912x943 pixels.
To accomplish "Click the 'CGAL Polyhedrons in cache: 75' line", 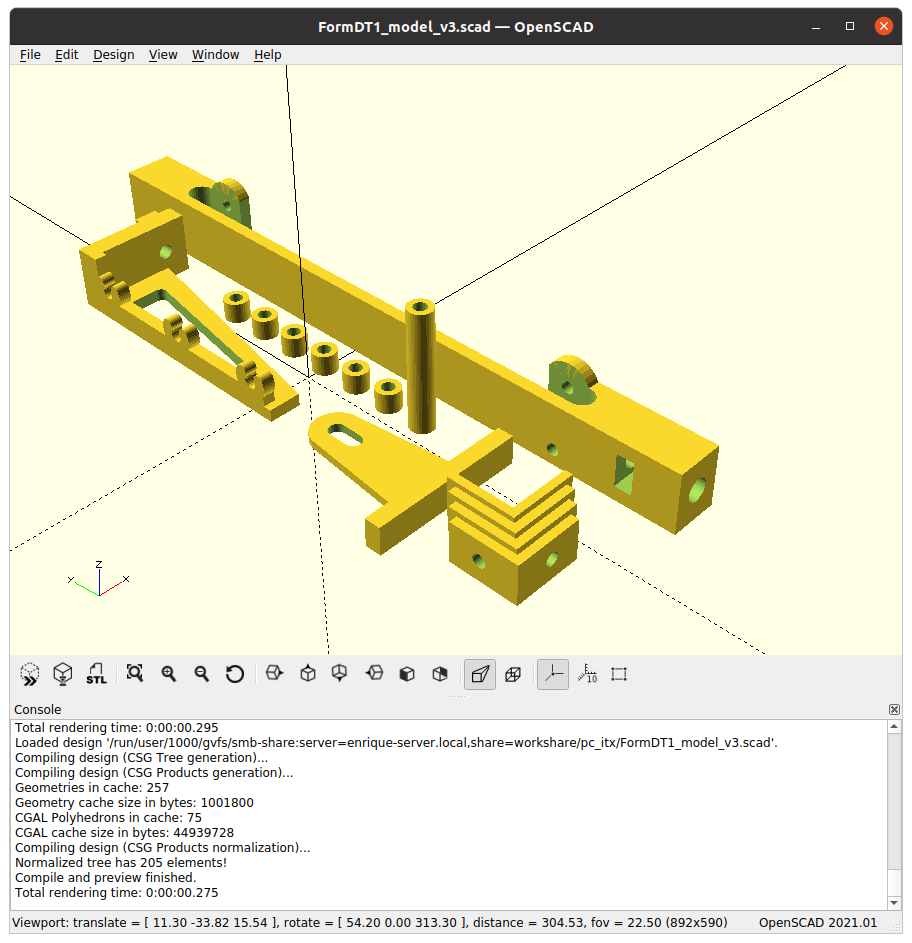I will [108, 817].
